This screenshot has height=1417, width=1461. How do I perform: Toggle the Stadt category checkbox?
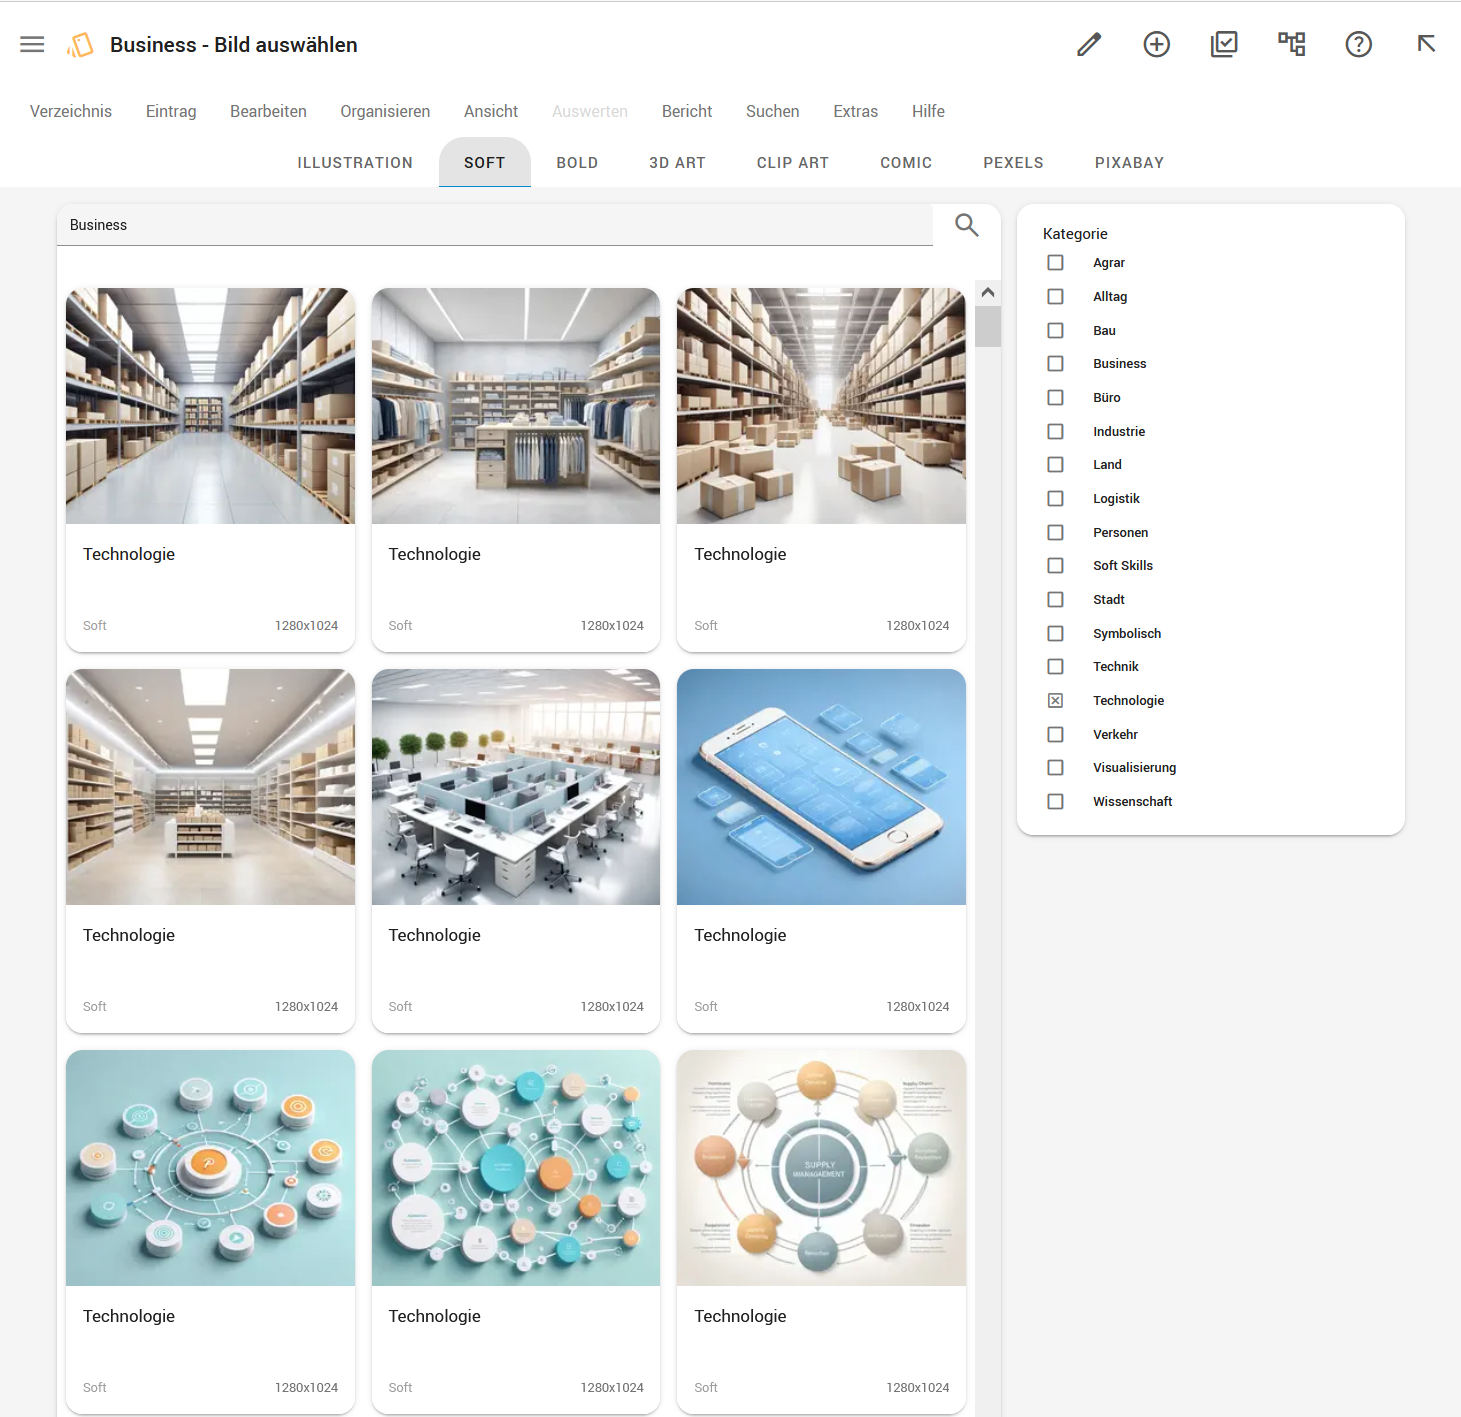(x=1055, y=600)
